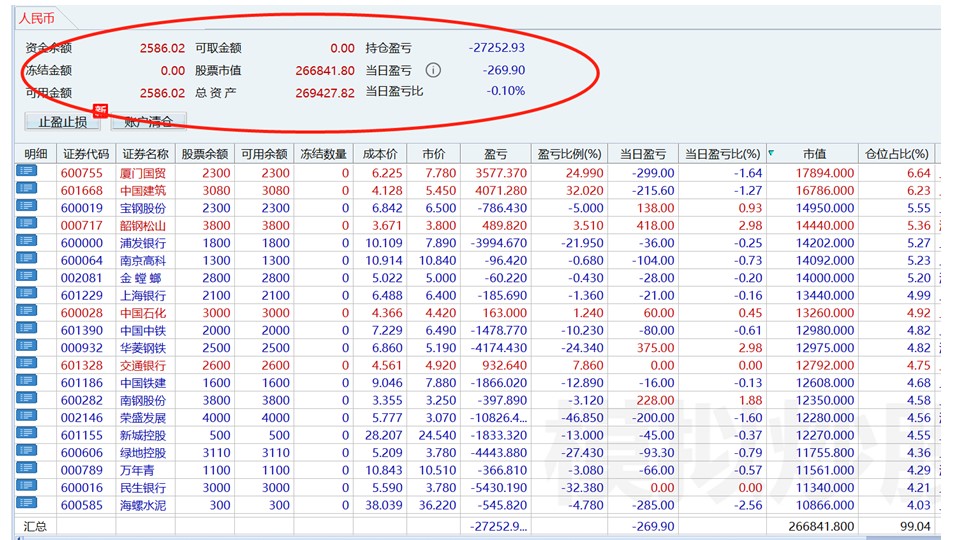Open detail icon for 600606 绿地控股

click(26, 450)
